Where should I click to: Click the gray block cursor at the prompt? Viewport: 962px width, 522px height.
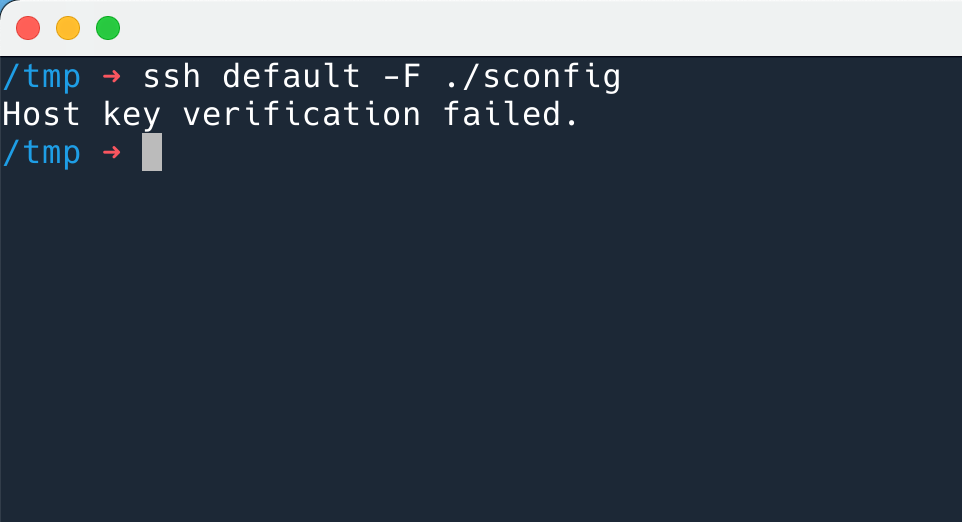point(152,152)
